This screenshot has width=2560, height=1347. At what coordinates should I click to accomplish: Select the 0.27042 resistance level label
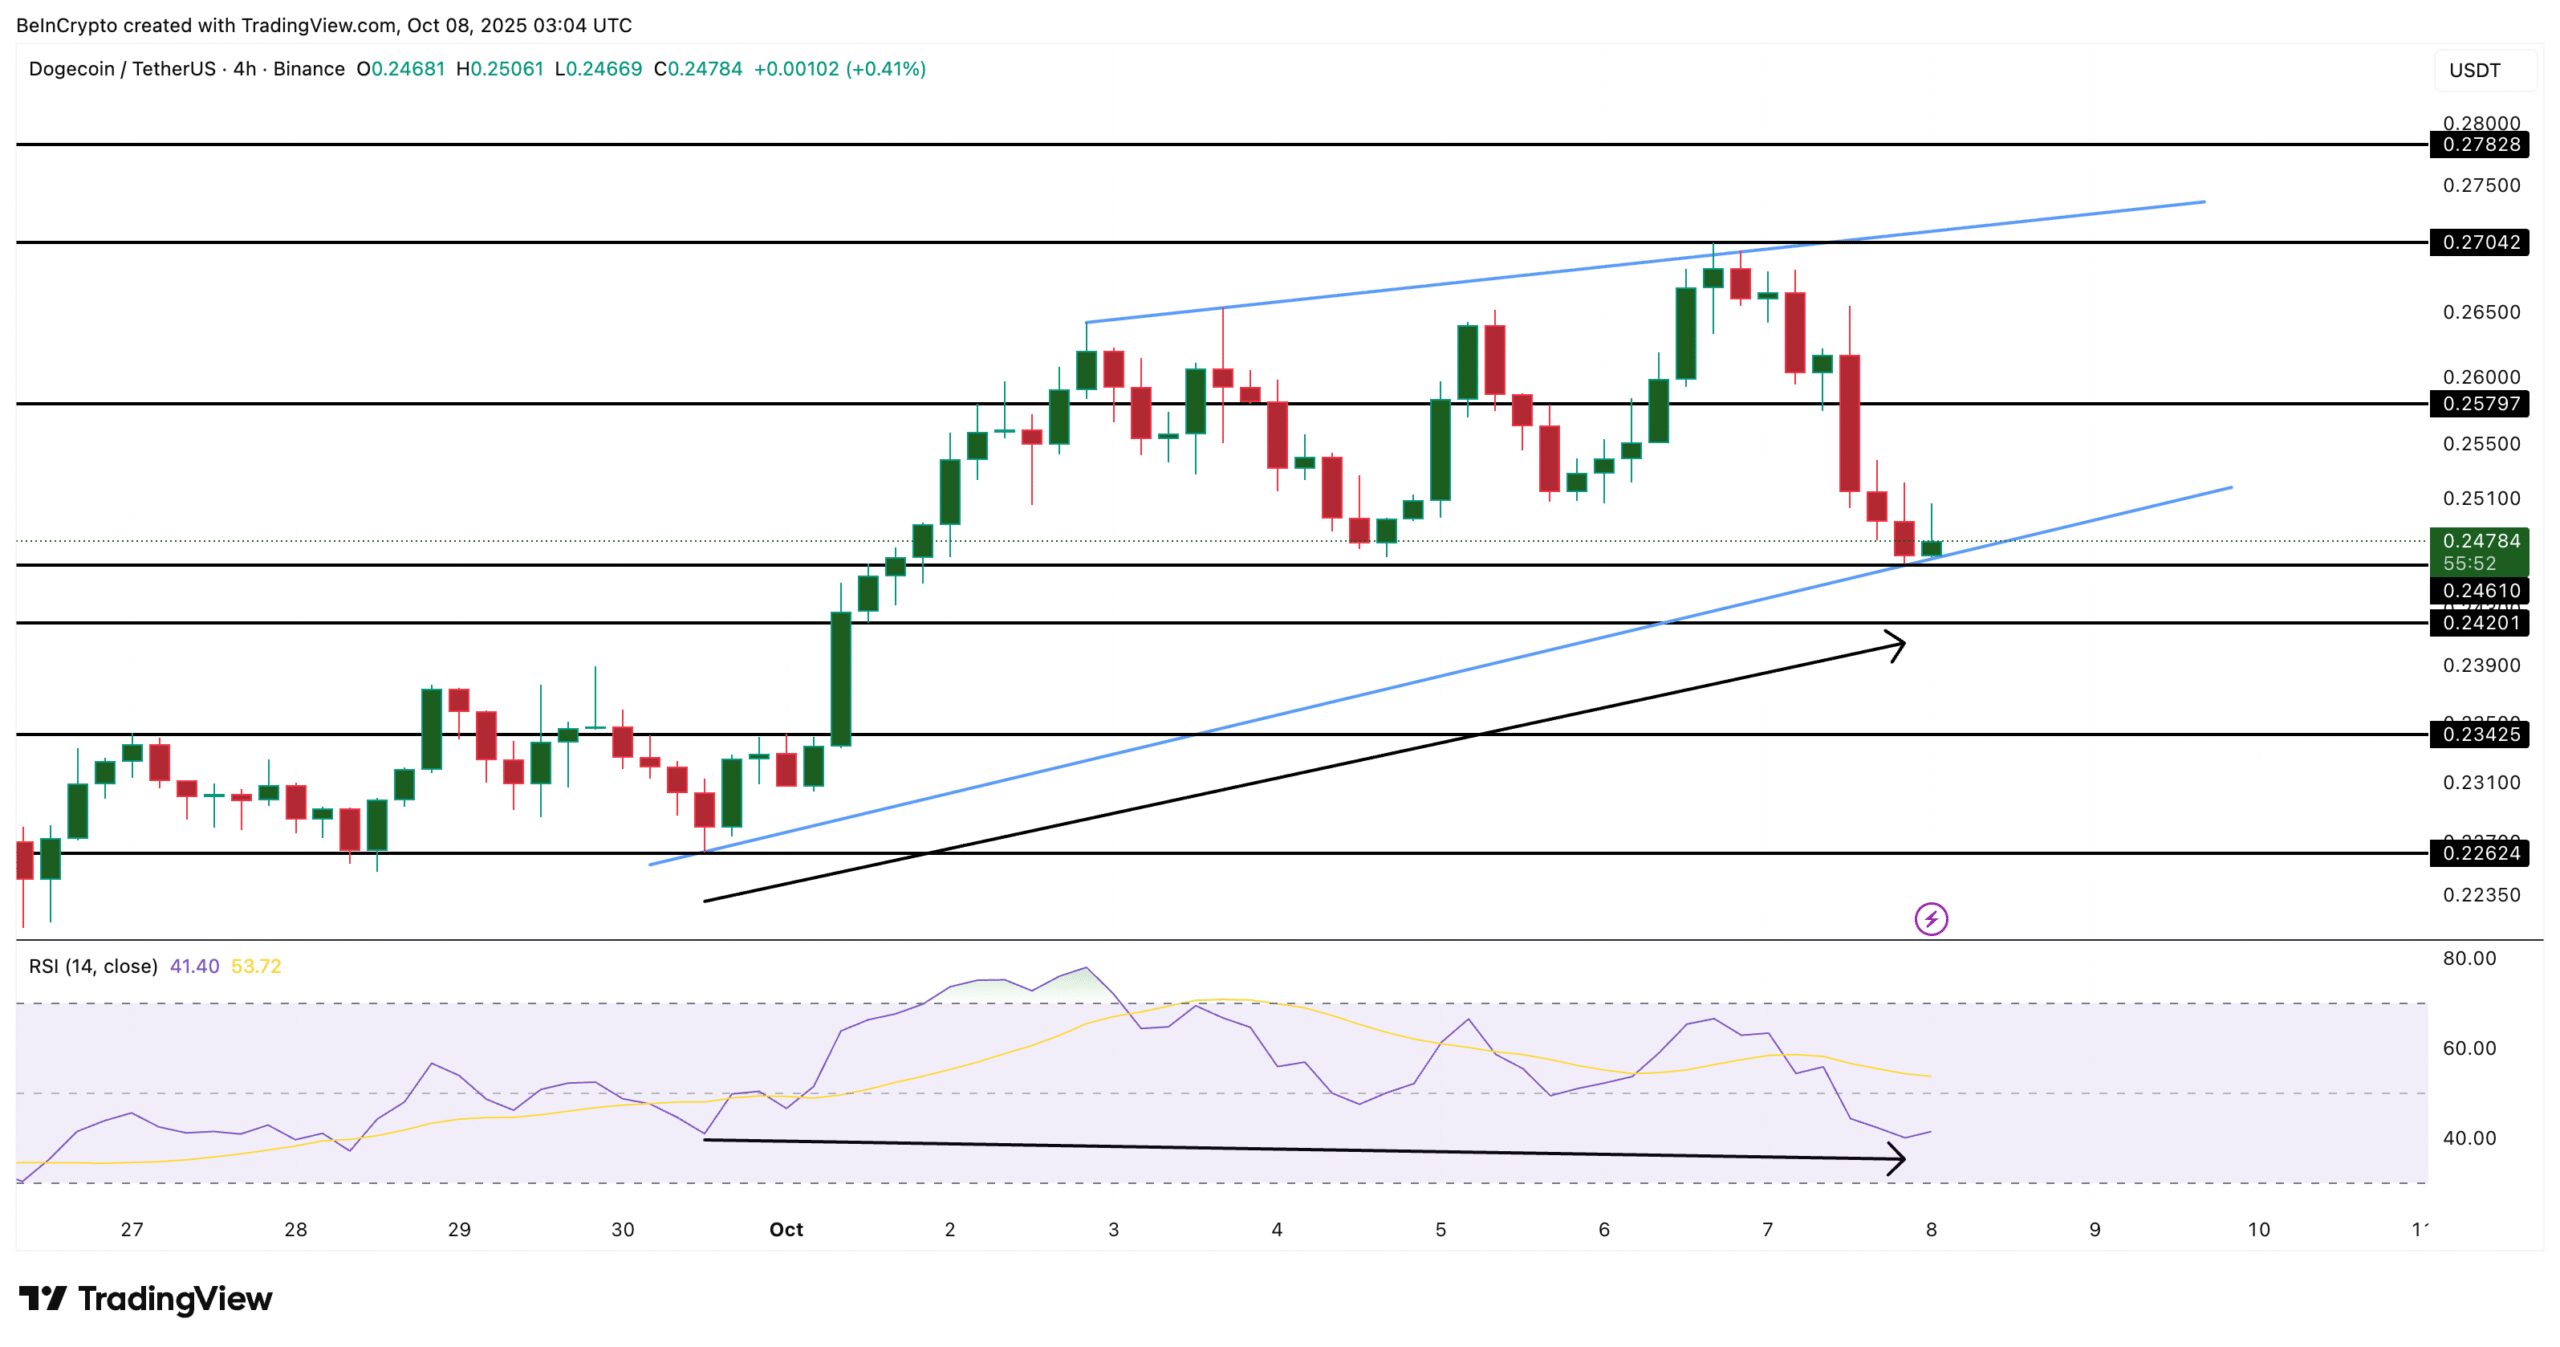pos(2478,242)
